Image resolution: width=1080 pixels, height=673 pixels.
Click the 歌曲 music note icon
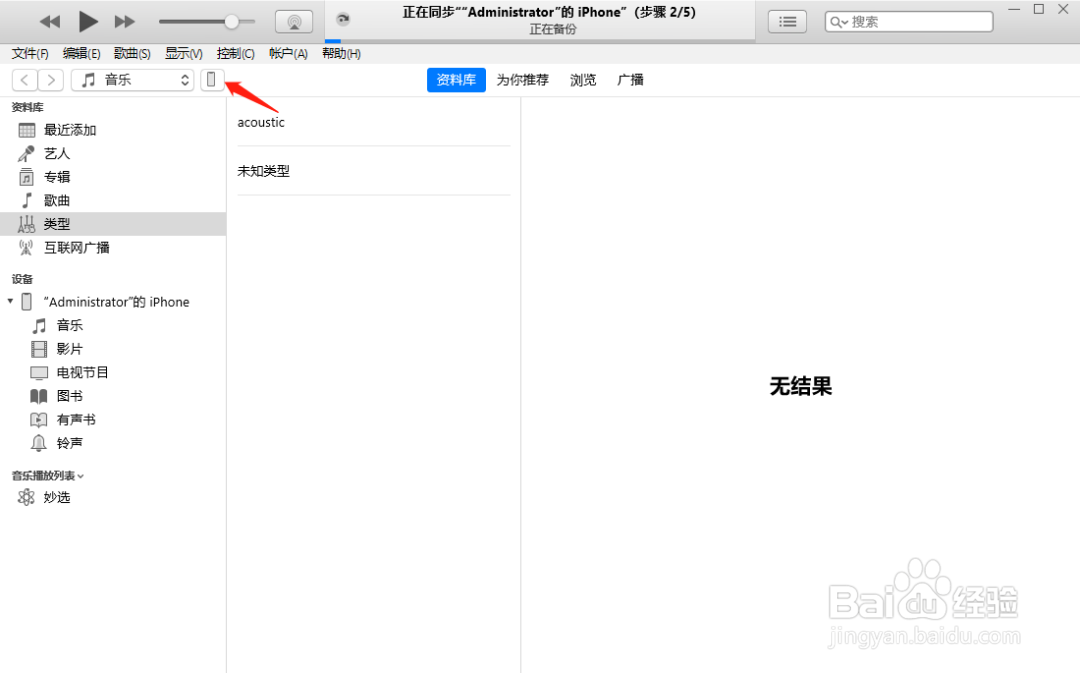(x=26, y=200)
